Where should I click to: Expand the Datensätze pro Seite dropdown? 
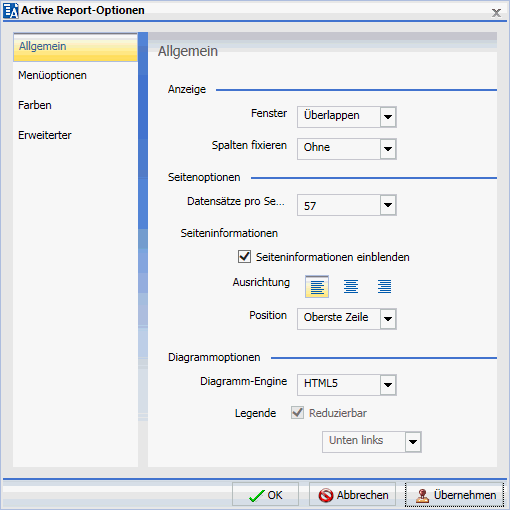(x=388, y=205)
